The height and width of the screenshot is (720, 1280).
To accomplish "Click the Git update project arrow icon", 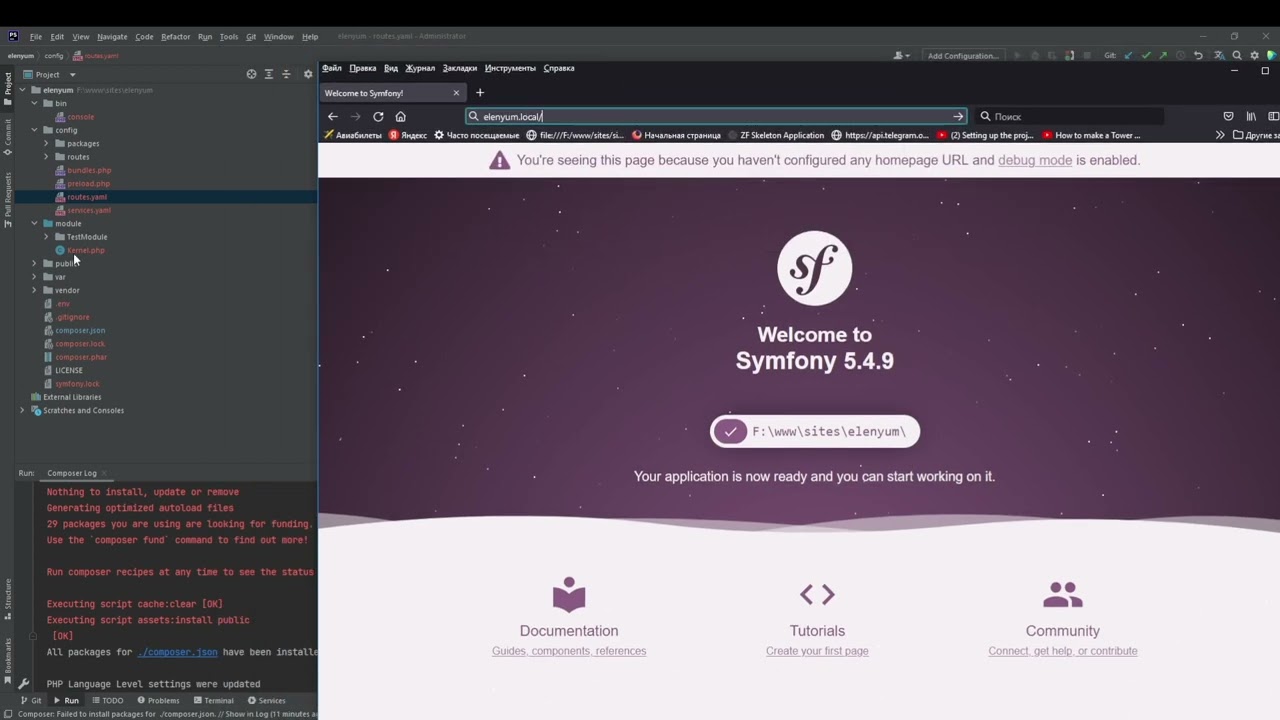I will pos(1129,56).
